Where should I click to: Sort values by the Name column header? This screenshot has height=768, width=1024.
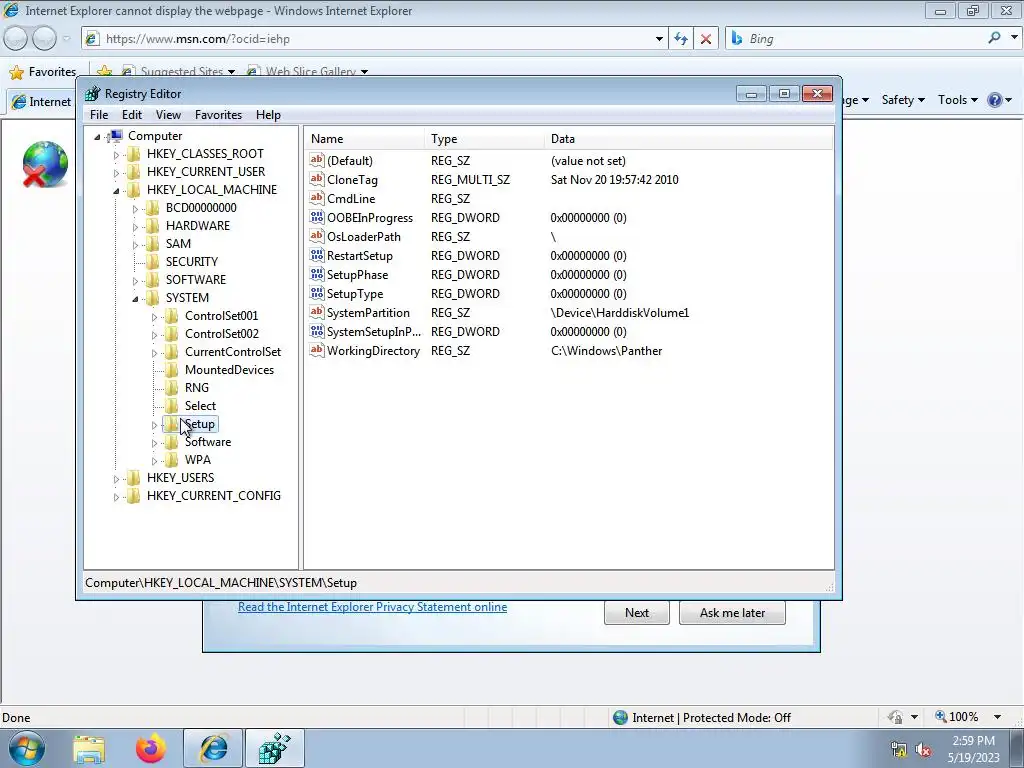point(364,139)
